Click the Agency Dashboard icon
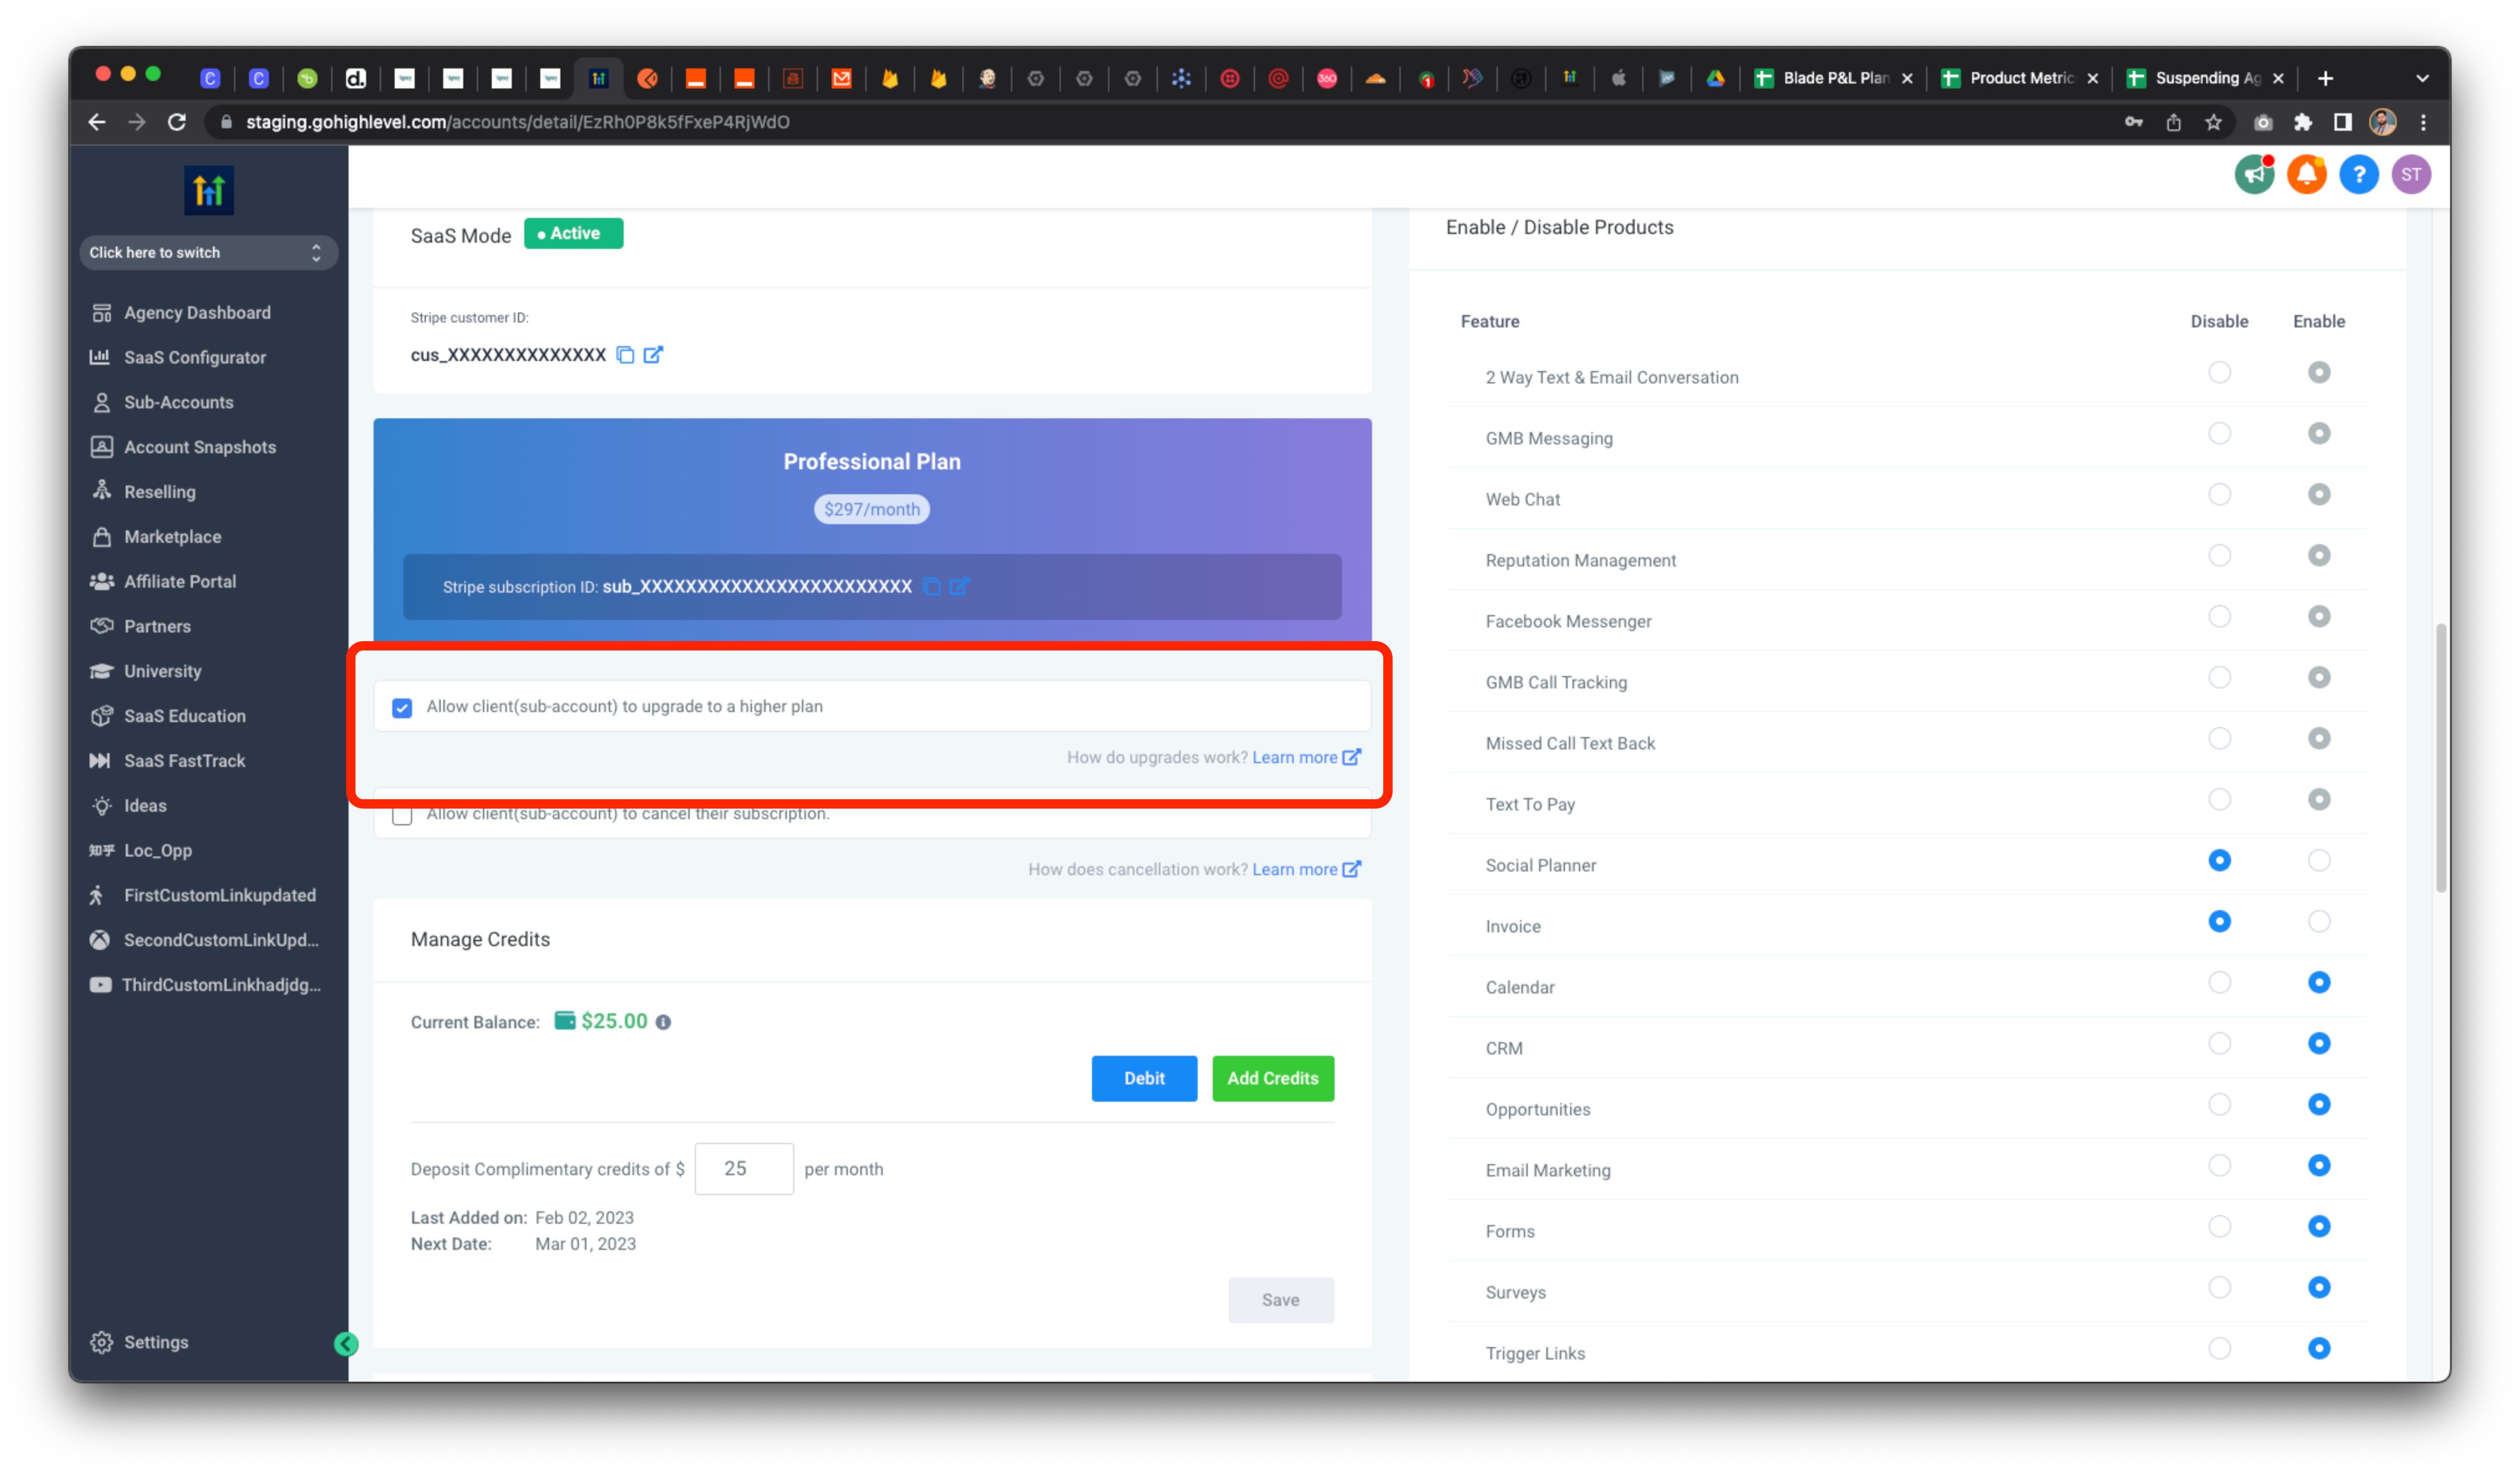 tap(100, 312)
